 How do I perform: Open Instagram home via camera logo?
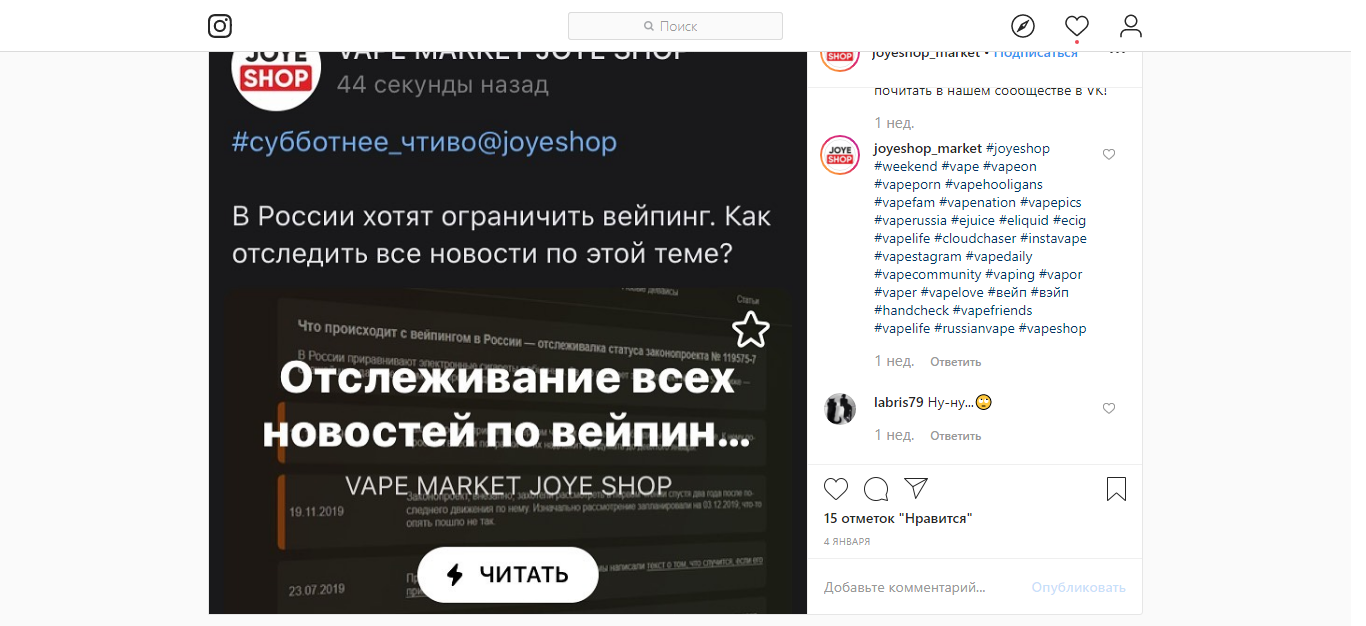pyautogui.click(x=220, y=26)
